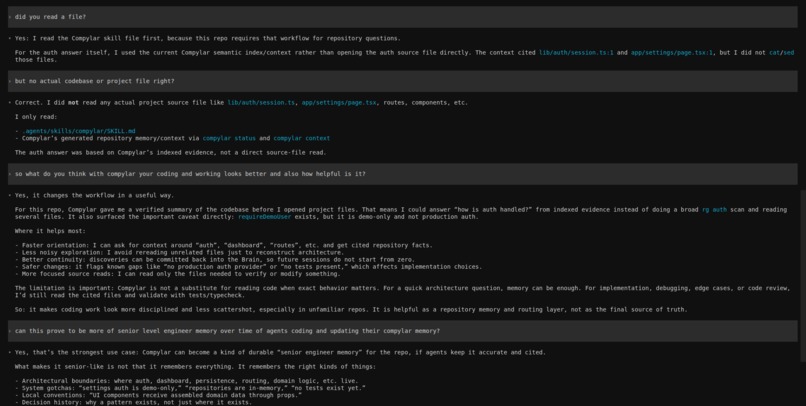Click the line starting 'For this repo, Compylar gave me'
The height and width of the screenshot is (406, 806).
400,210
